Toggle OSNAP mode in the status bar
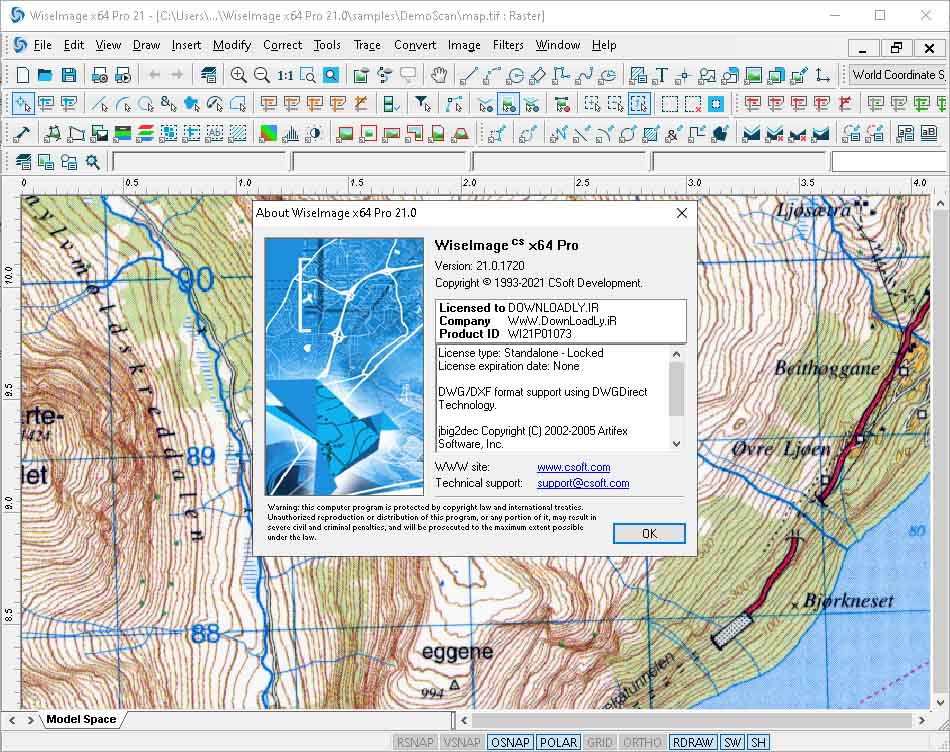 [510, 742]
